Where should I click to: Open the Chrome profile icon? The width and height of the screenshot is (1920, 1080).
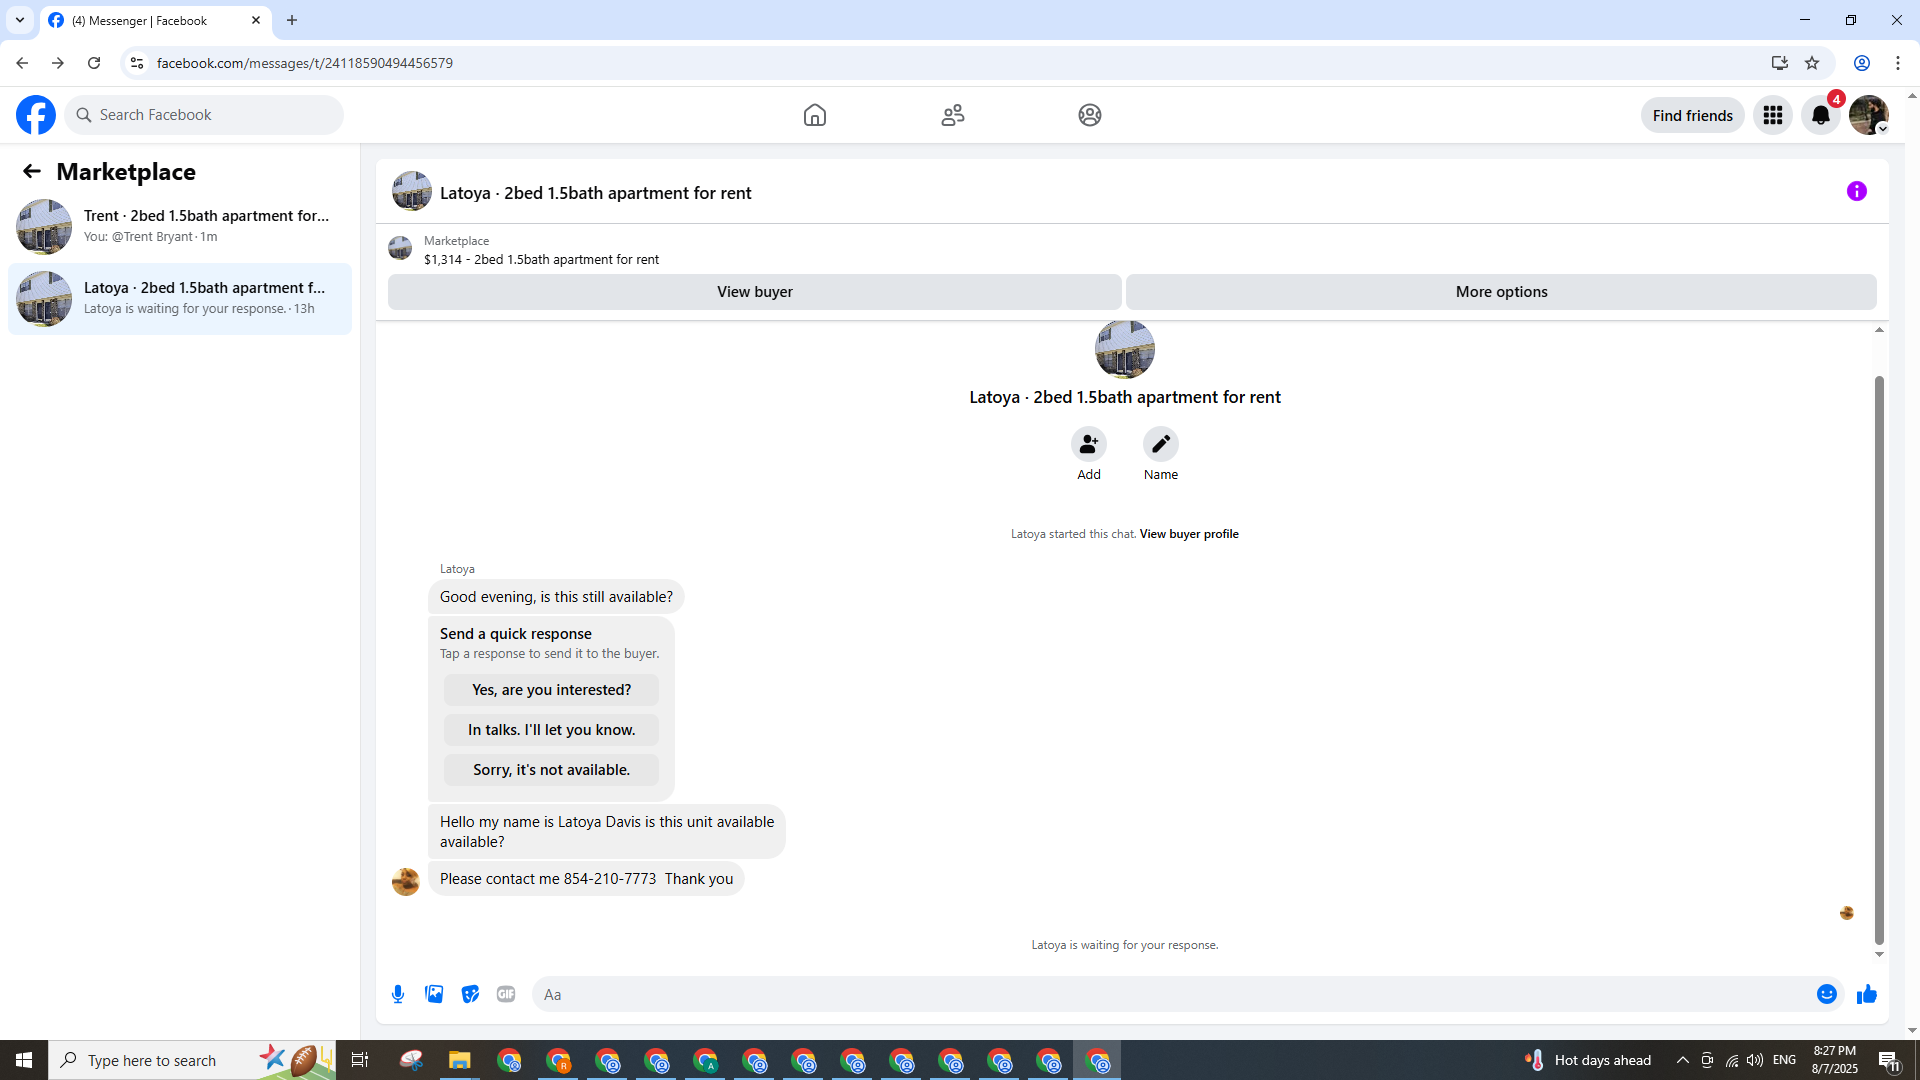click(1861, 63)
